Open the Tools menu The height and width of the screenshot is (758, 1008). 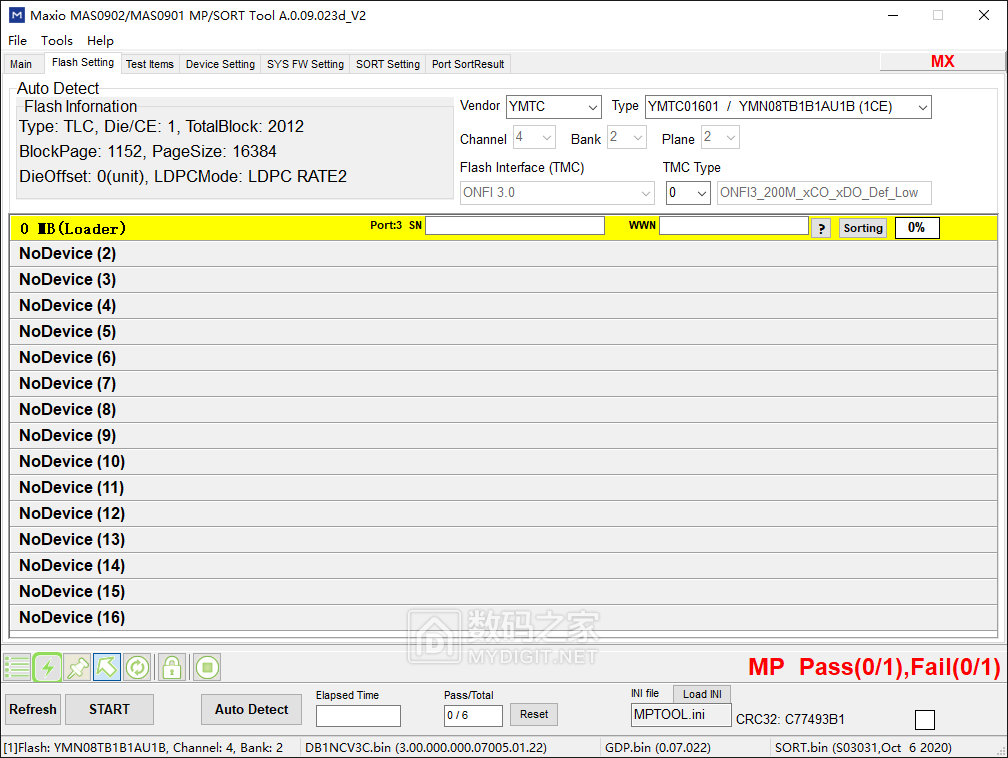pos(57,41)
